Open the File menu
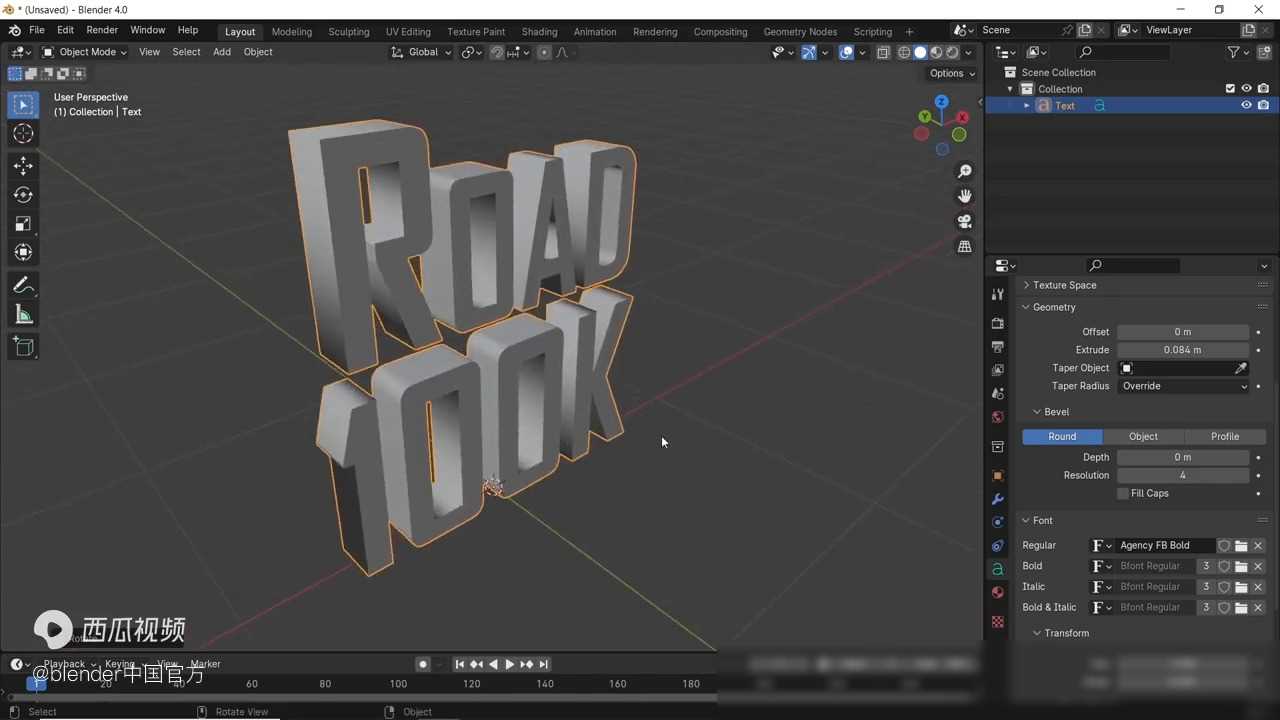The width and height of the screenshot is (1280, 720). tap(37, 30)
